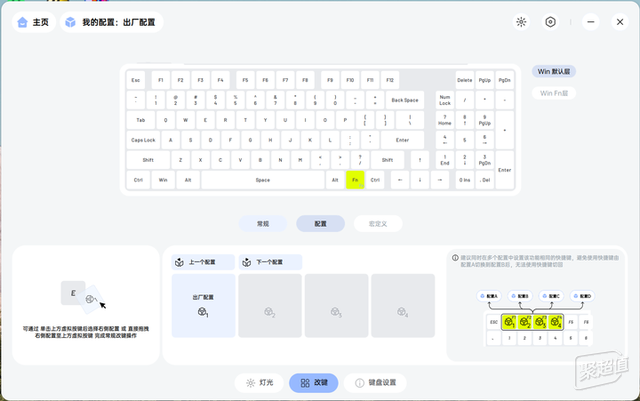Click the highlighted Fn key on virtual keyboard
640x401 pixels.
[355, 180]
